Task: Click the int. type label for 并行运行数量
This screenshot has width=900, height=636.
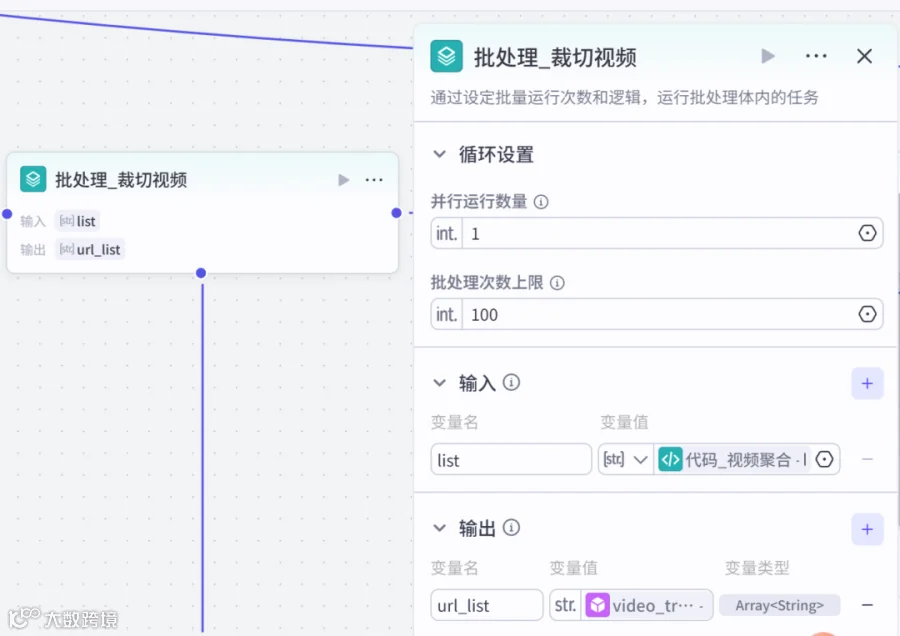Action: point(447,234)
